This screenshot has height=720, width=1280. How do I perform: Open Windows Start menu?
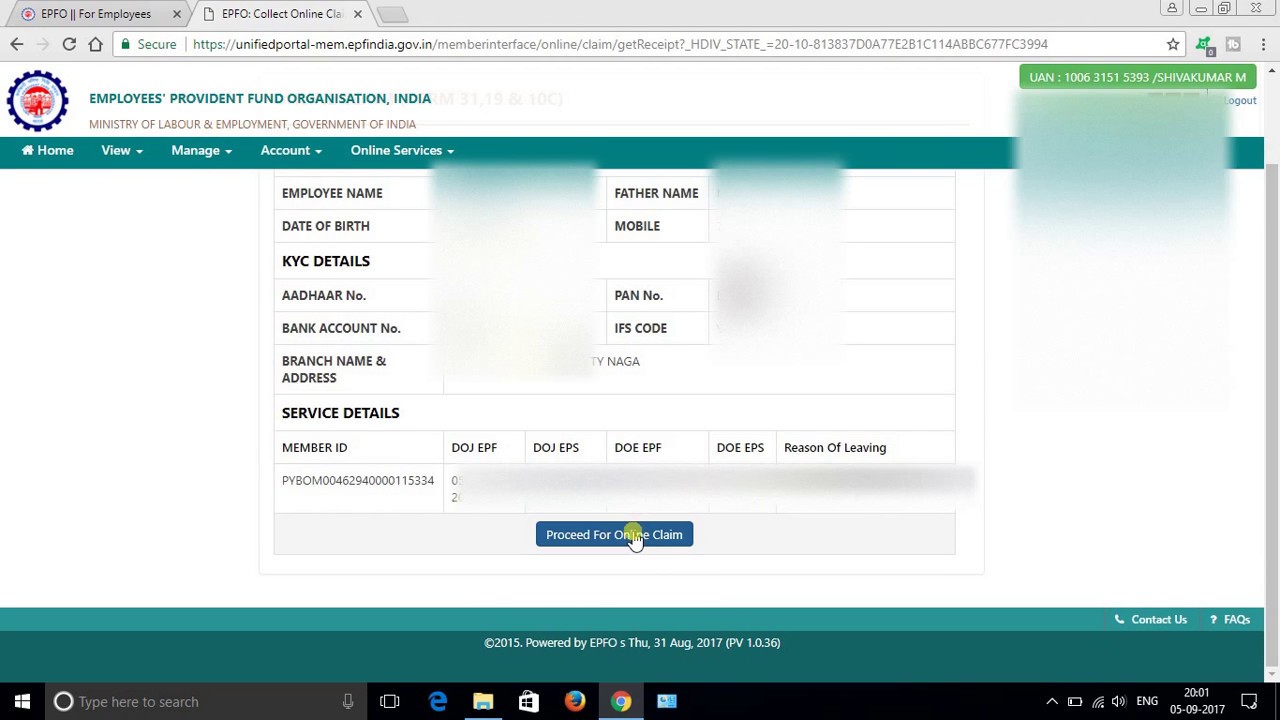[x=22, y=701]
